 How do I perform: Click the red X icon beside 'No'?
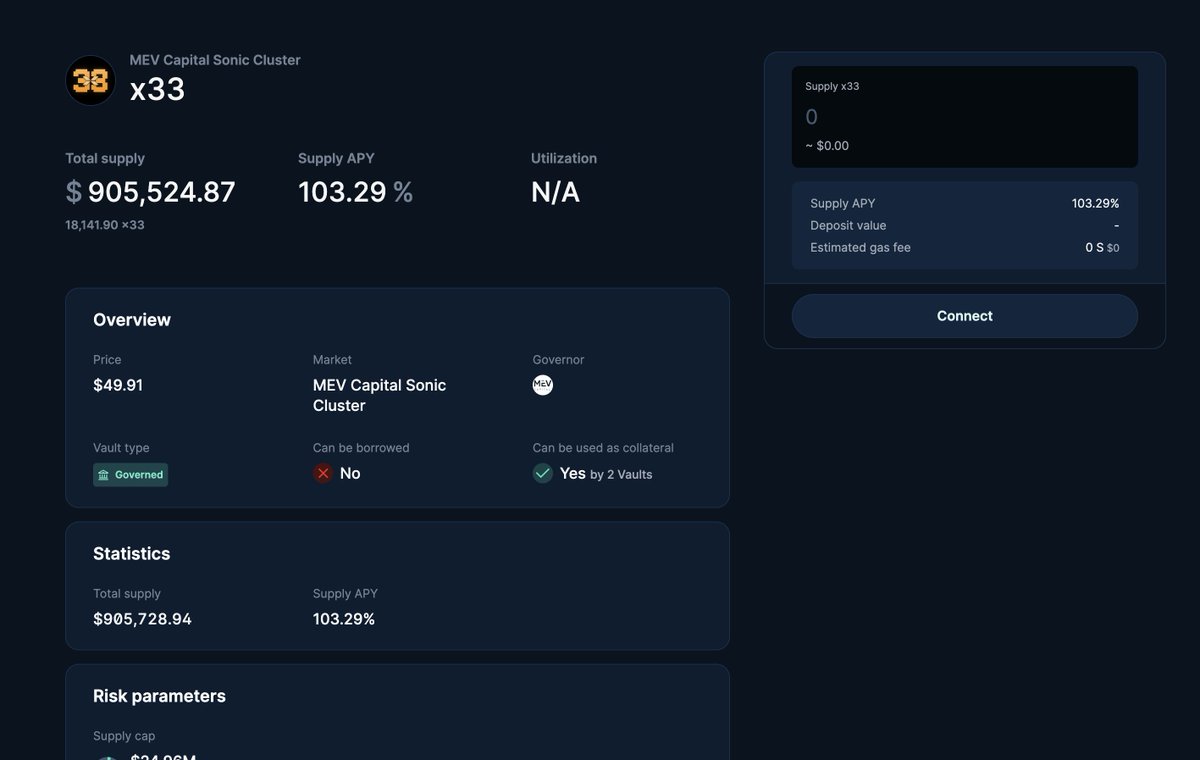click(x=322, y=473)
